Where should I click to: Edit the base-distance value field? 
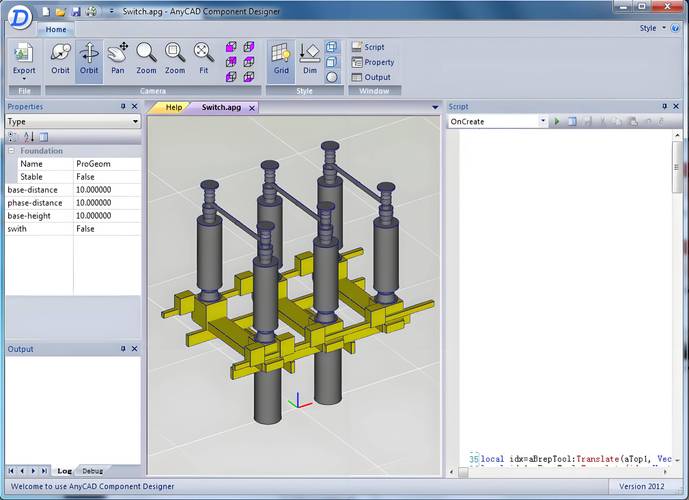click(x=107, y=190)
